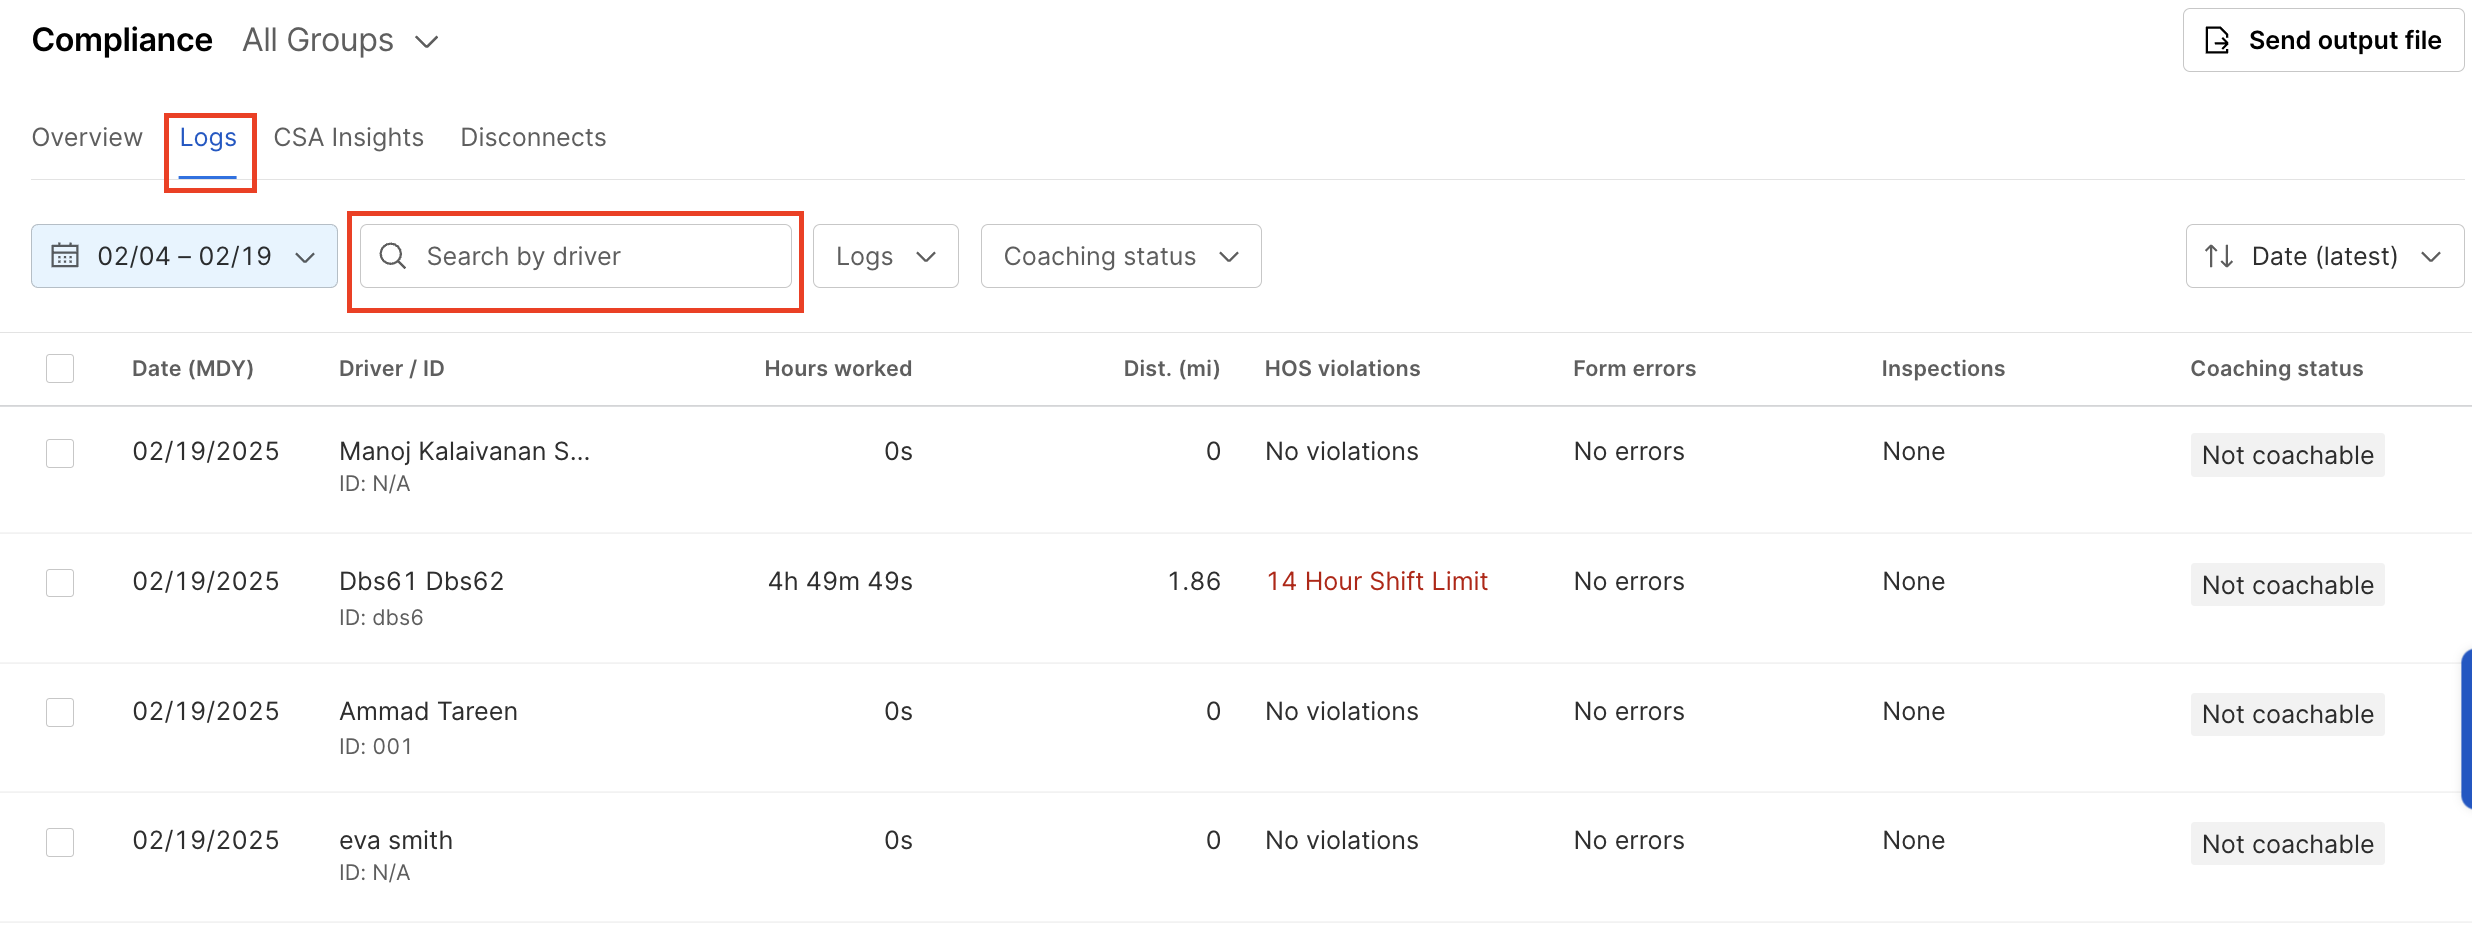Switch to the Overview tab
The width and height of the screenshot is (2472, 944).
87,137
